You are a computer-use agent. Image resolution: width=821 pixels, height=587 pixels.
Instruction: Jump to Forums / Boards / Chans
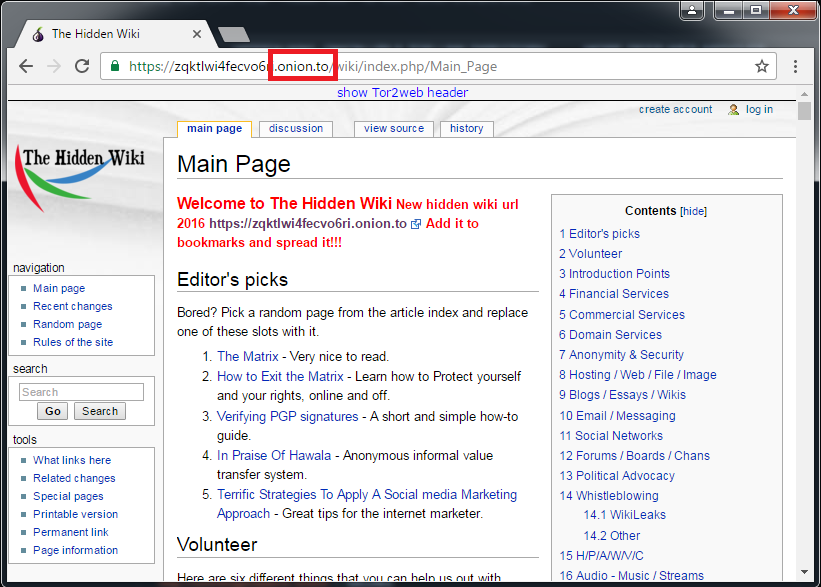tap(635, 456)
